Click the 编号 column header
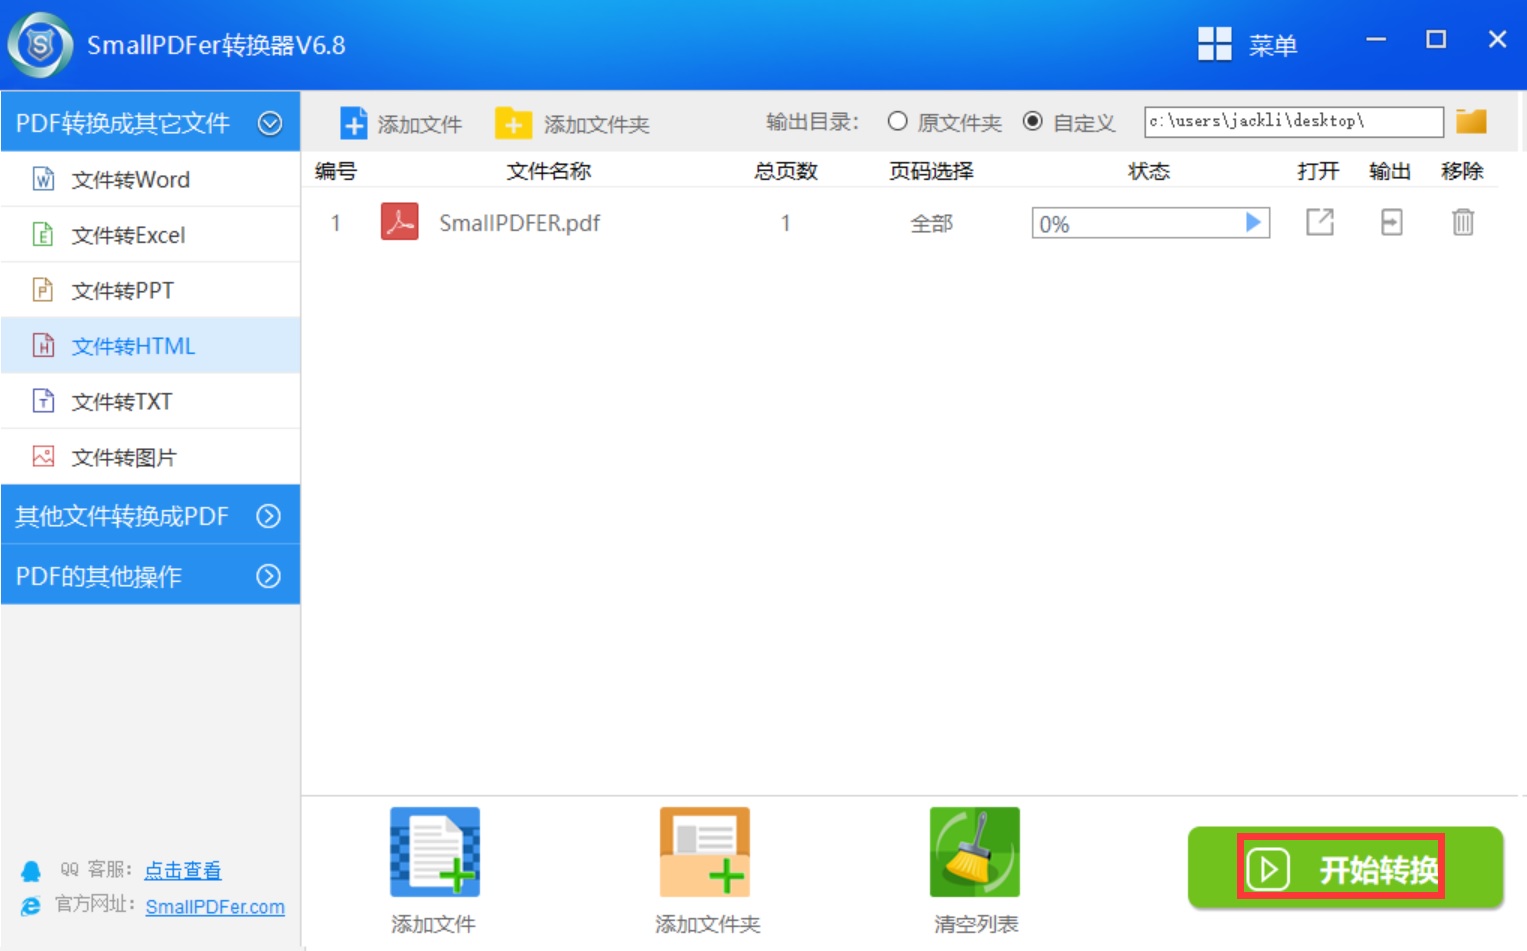This screenshot has width=1527, height=951. [x=335, y=171]
